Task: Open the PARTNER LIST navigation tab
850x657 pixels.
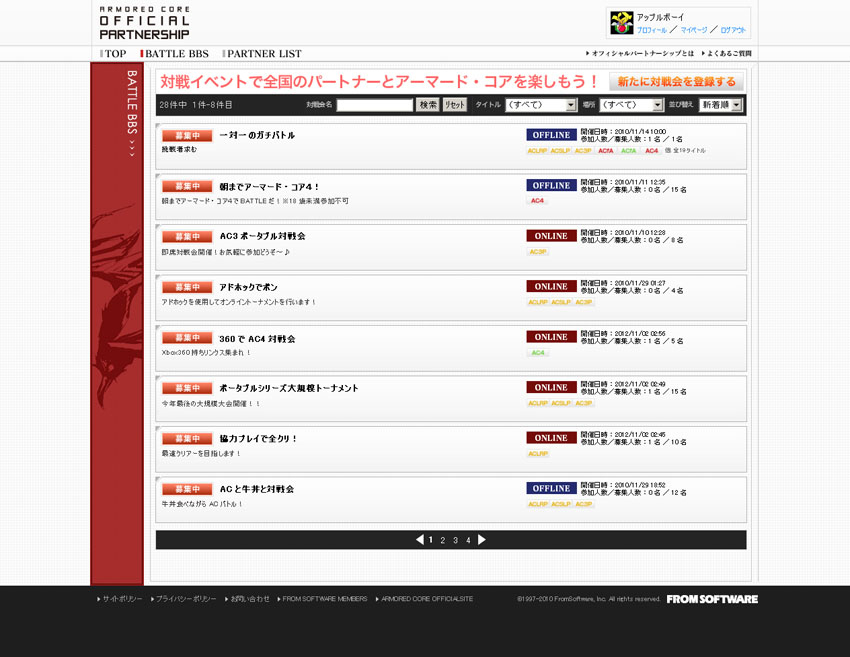Action: [264, 54]
